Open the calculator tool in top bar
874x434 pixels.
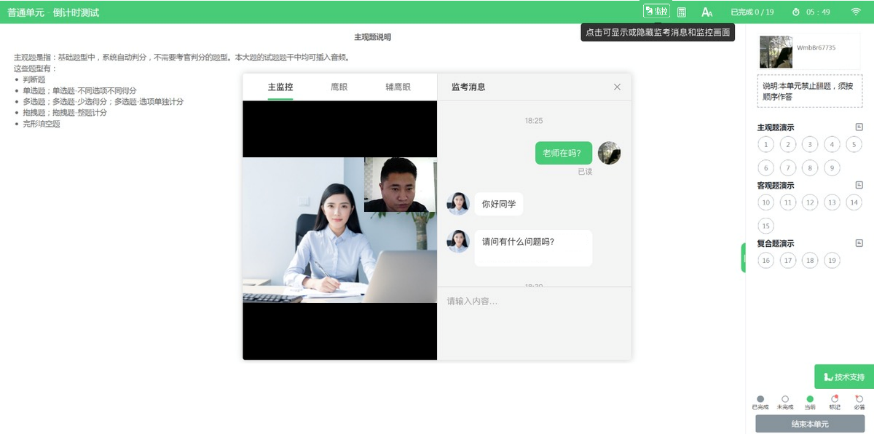682,12
